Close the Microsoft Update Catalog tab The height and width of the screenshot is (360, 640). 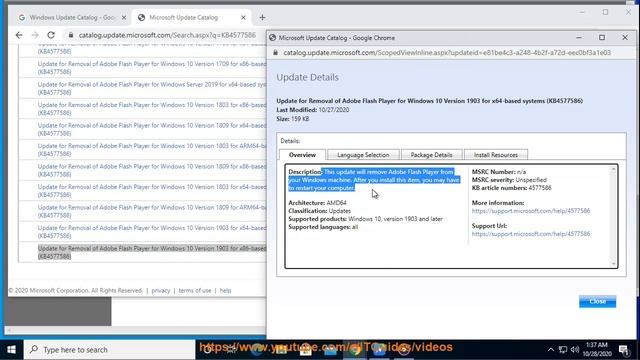coord(243,18)
